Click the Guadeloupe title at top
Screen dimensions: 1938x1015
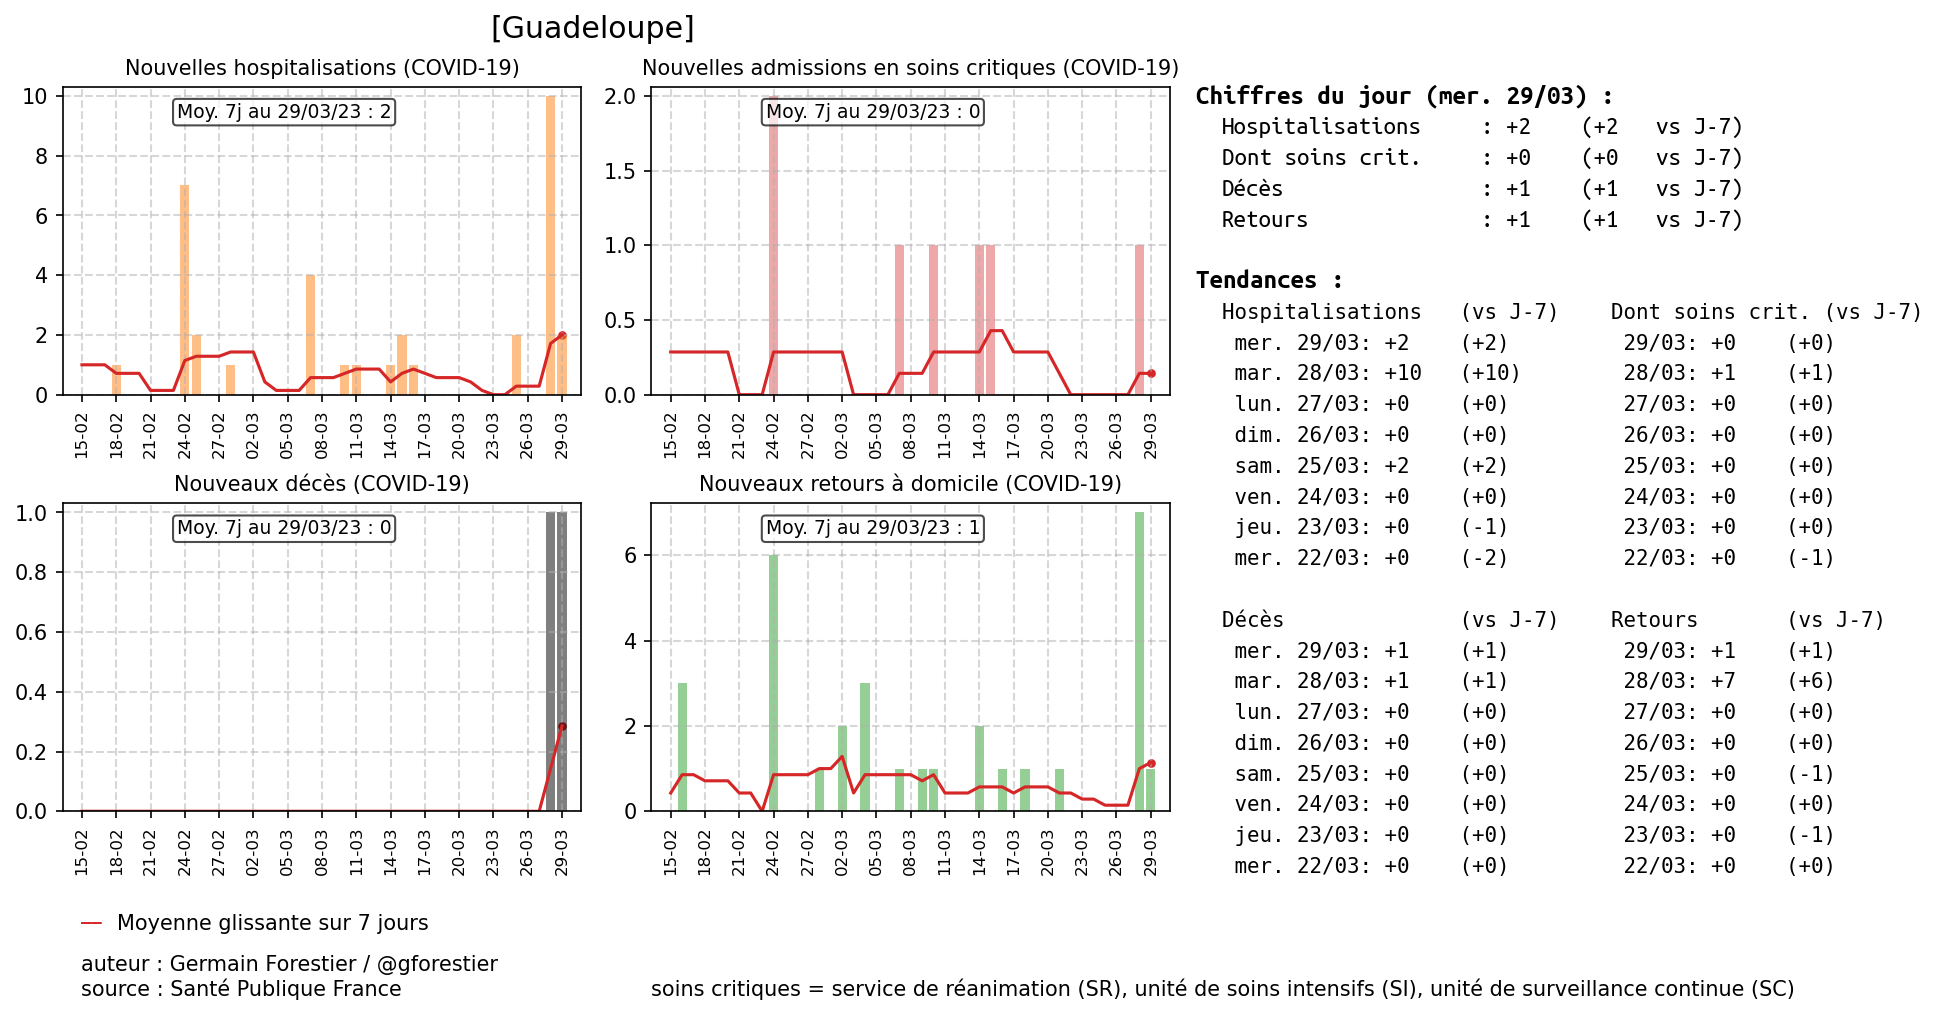tap(592, 28)
